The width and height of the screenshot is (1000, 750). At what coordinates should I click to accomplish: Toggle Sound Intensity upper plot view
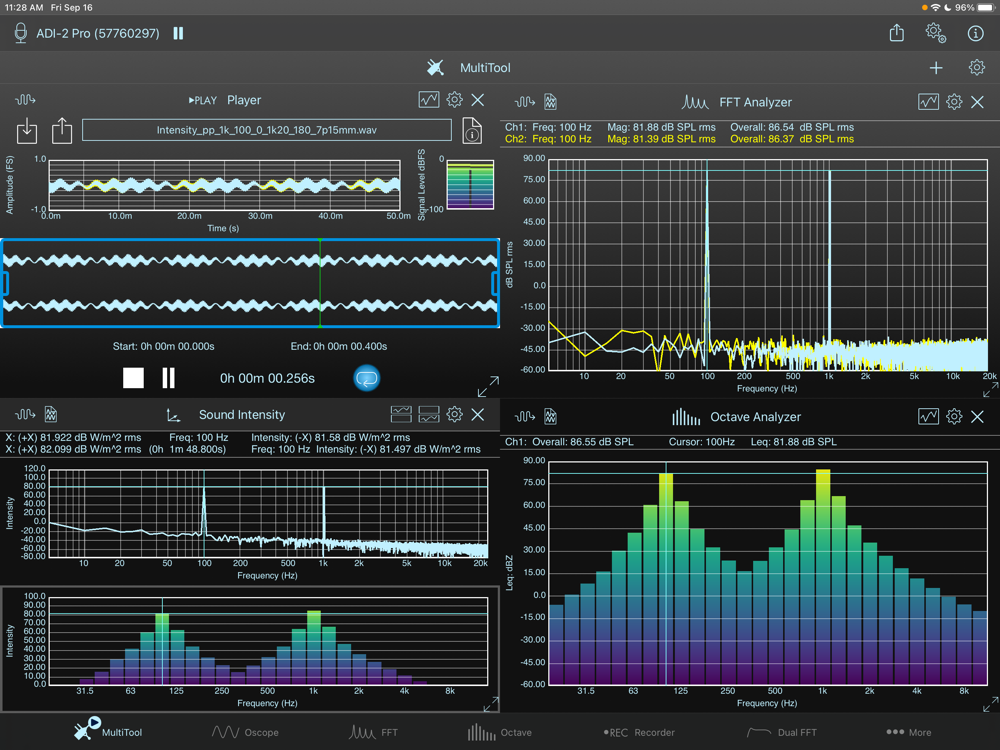point(401,414)
